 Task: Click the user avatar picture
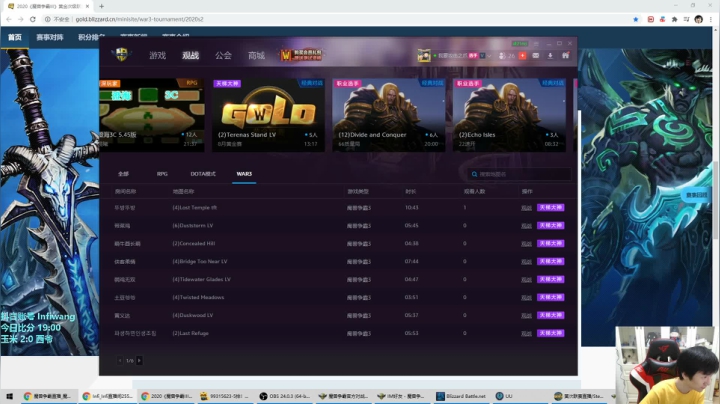click(424, 56)
